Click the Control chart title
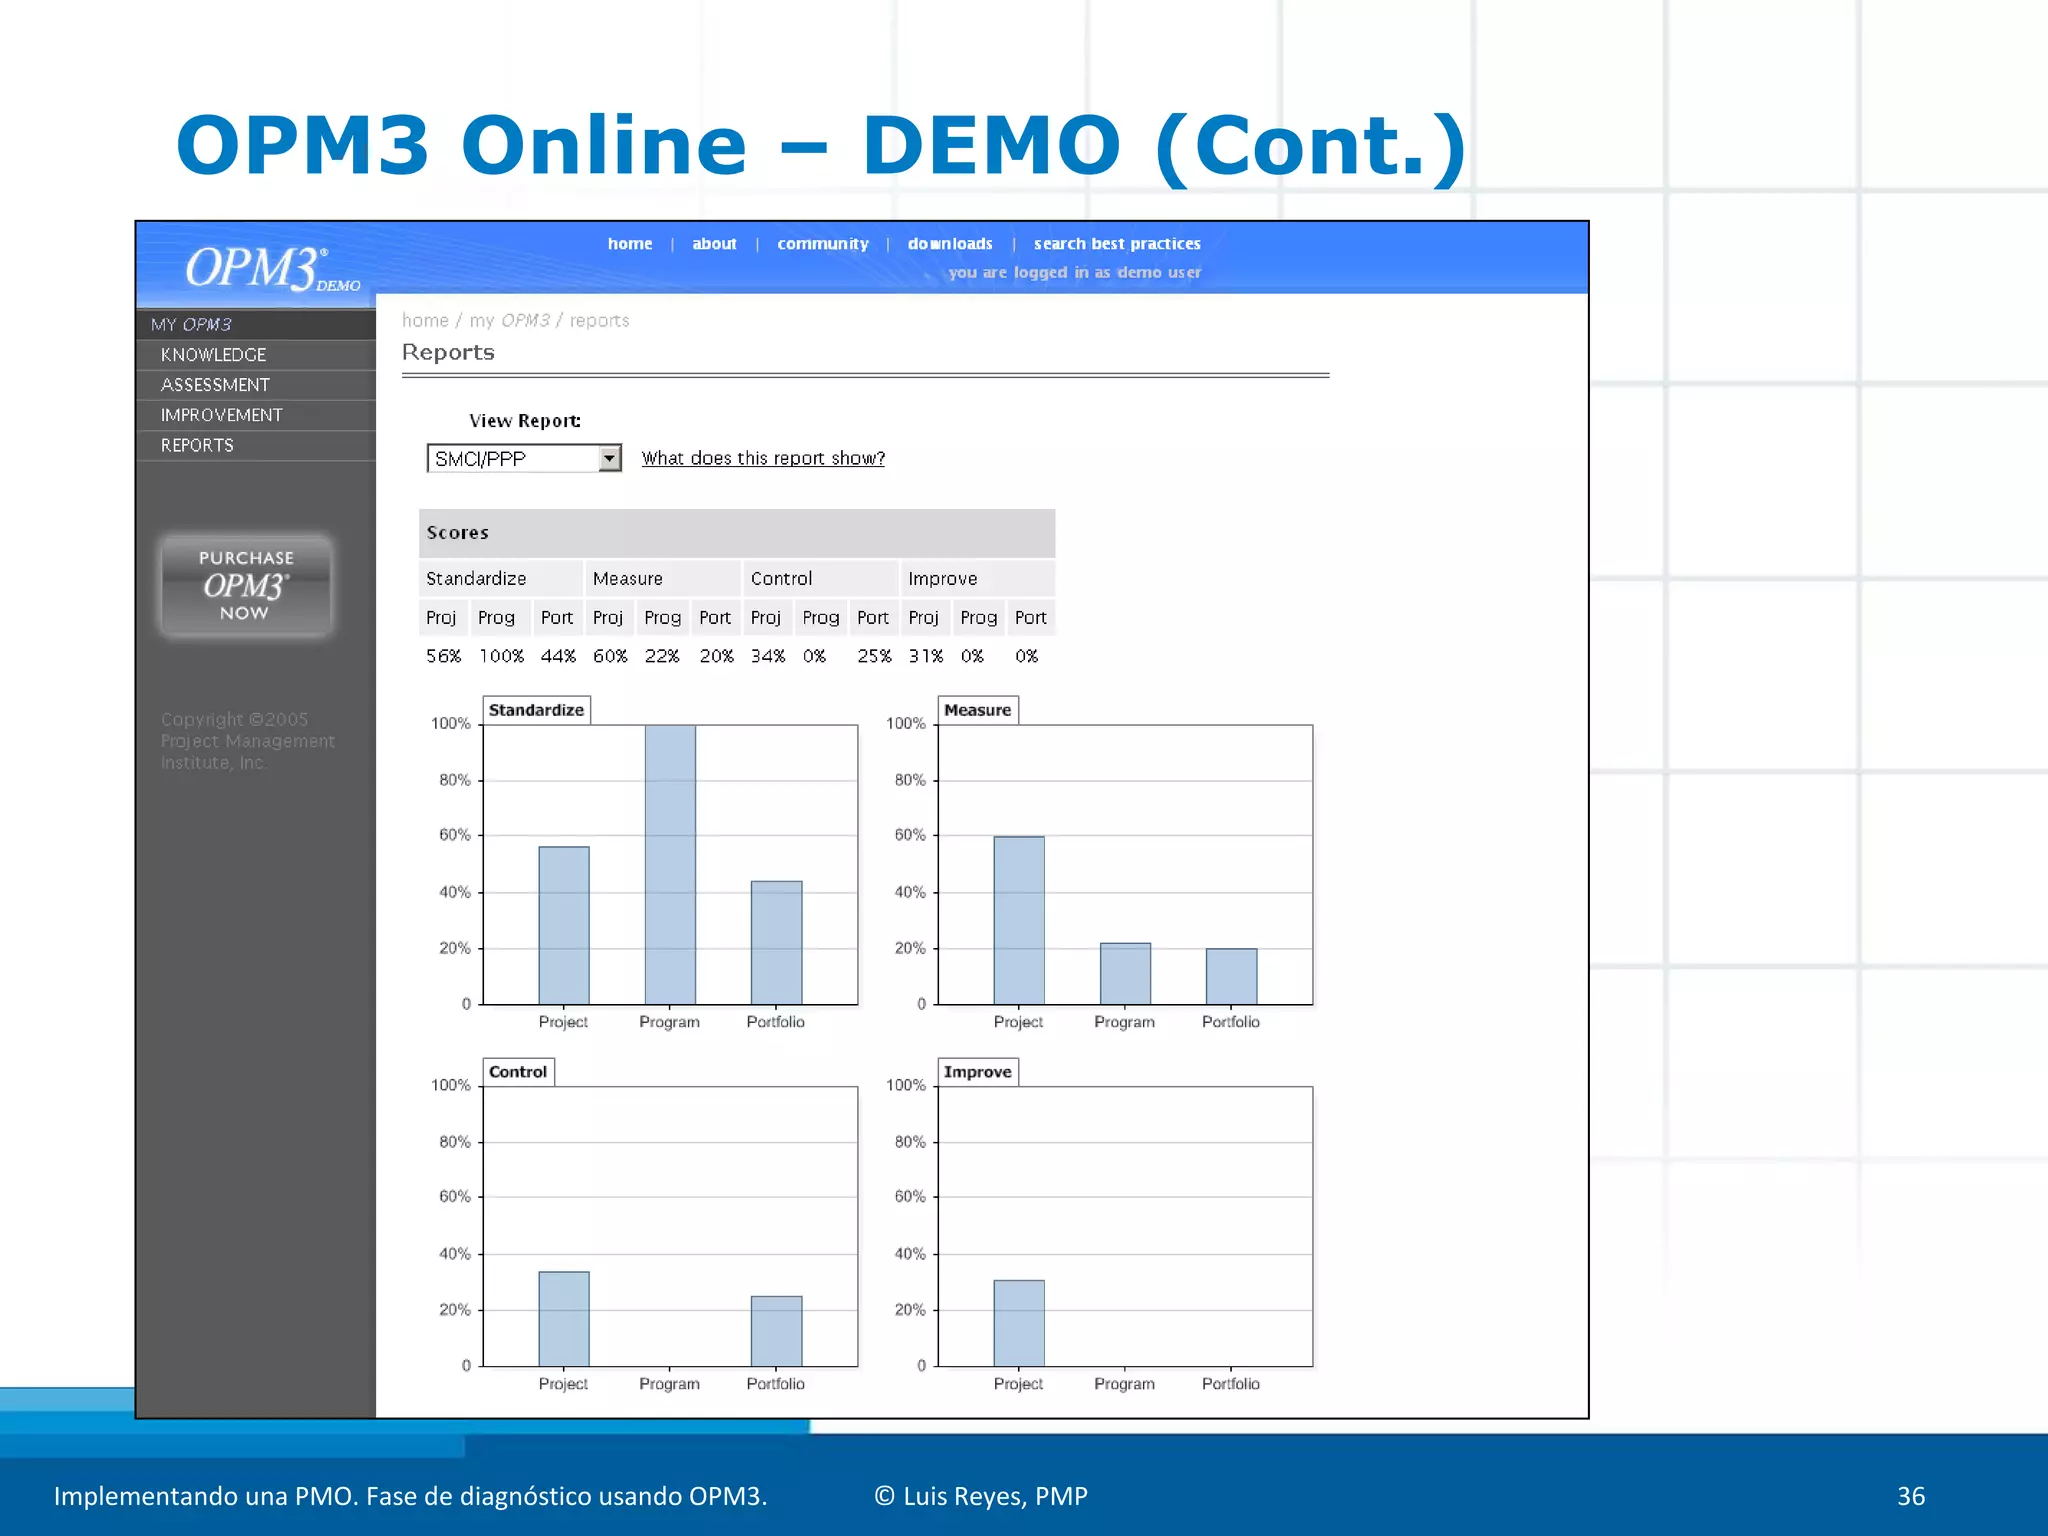This screenshot has width=2048, height=1536. point(518,1072)
